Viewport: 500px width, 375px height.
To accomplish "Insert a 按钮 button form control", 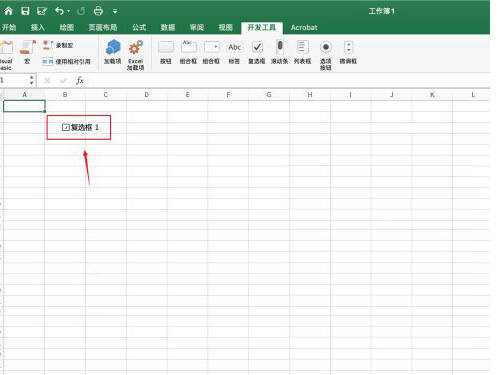I will [166, 52].
